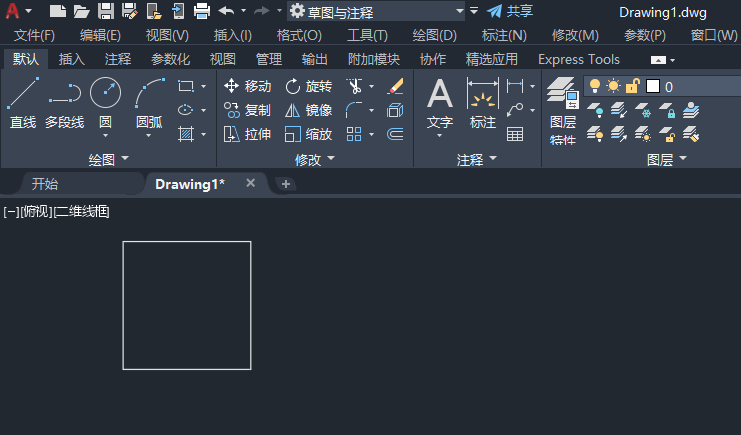Image resolution: width=741 pixels, height=435 pixels.
Task: Activate the Move (移动) command
Action: 248,86
